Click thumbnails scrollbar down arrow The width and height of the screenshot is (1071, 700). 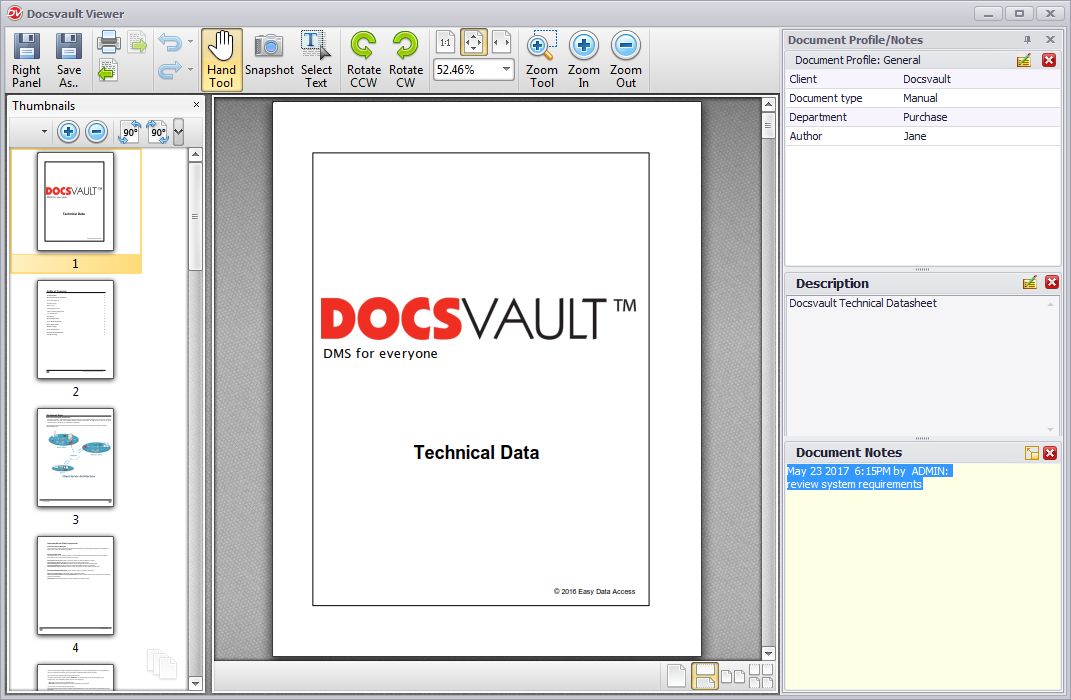point(195,683)
